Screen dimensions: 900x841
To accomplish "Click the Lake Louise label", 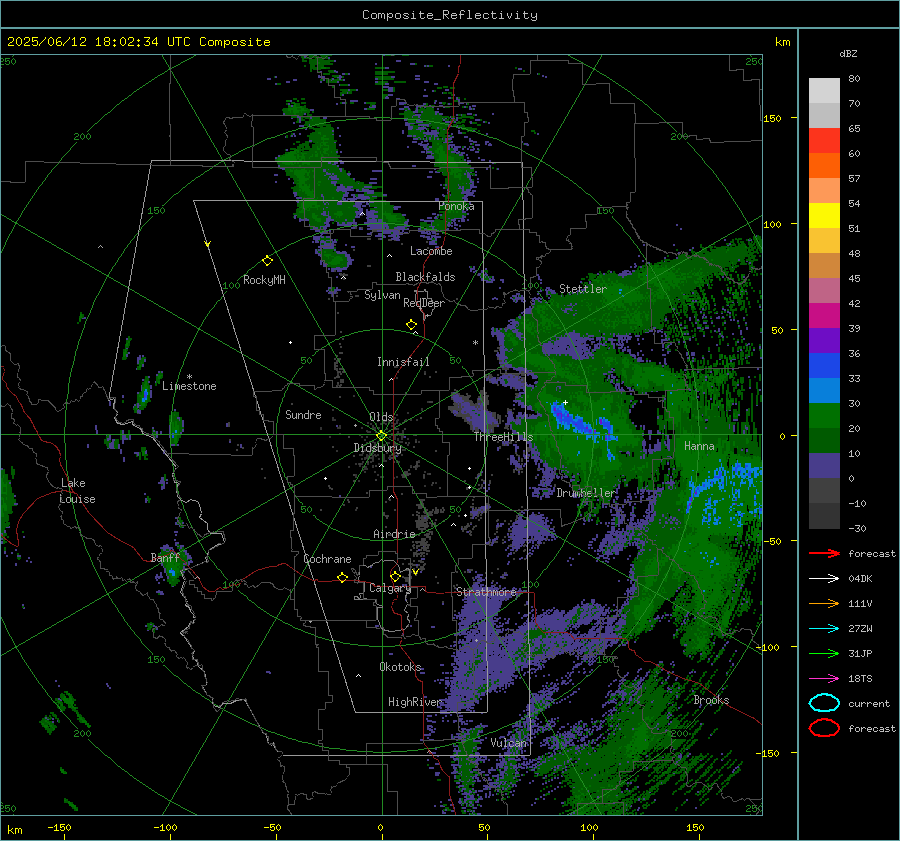I will point(77,491).
